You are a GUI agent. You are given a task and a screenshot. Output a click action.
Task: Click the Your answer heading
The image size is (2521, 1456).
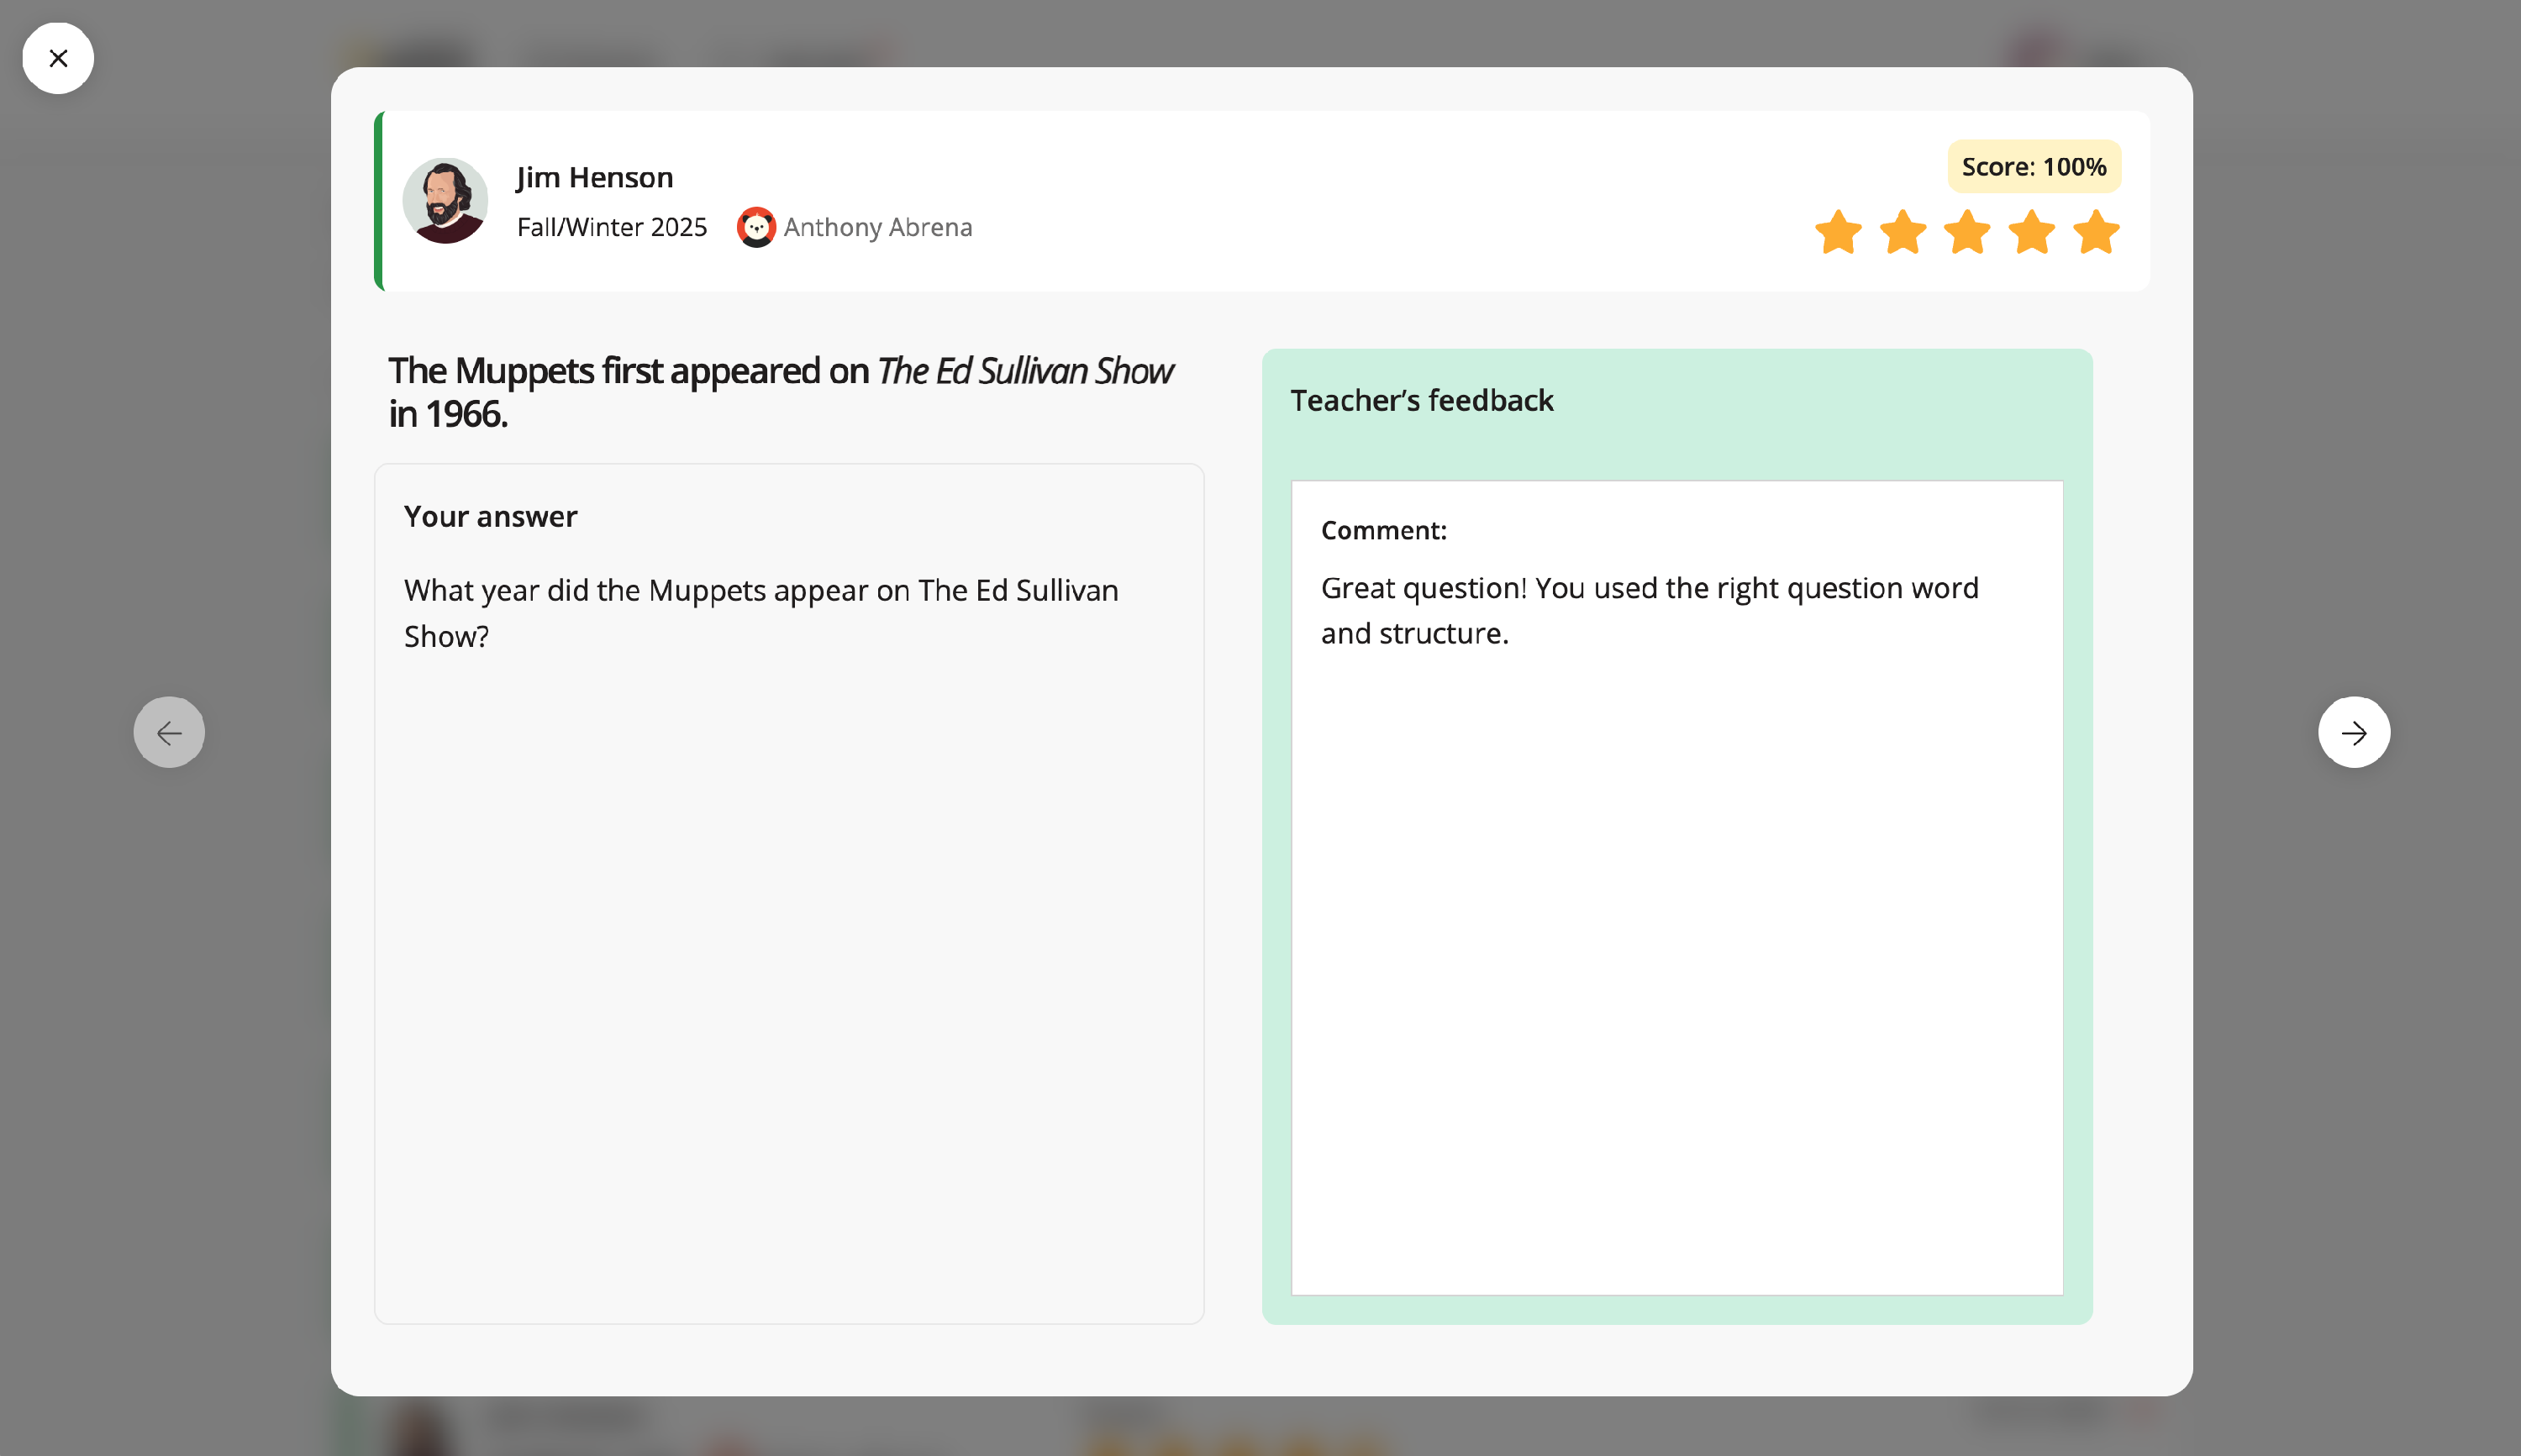(x=490, y=516)
